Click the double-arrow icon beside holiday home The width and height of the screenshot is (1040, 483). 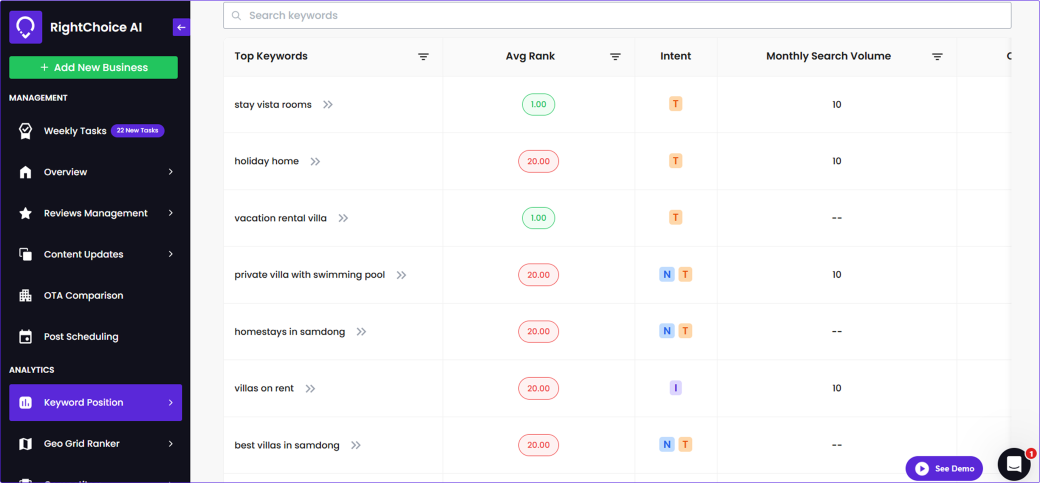[315, 161]
